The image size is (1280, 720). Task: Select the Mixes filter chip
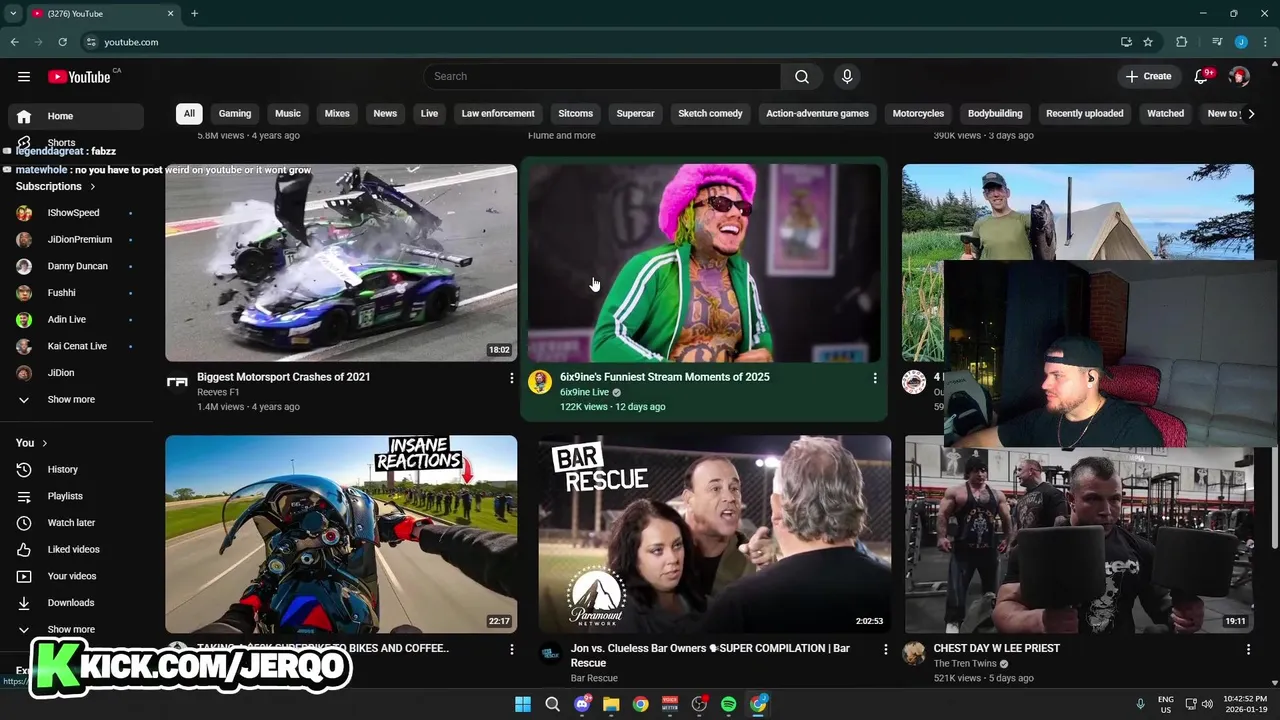[x=337, y=114]
